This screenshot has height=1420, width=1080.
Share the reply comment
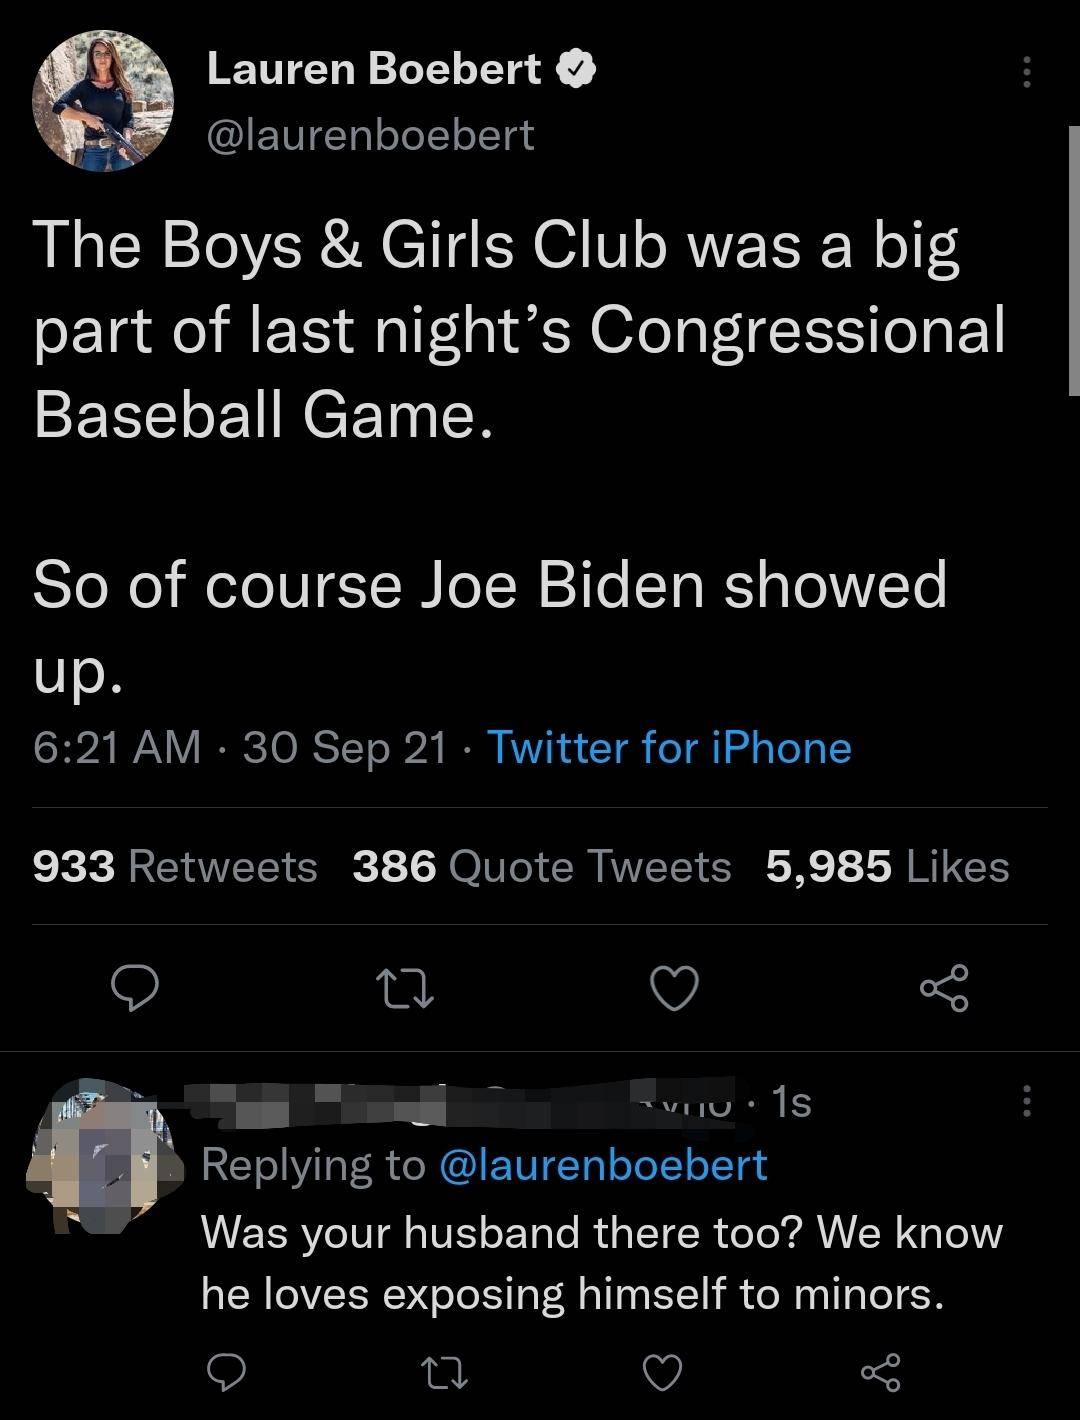pyautogui.click(x=880, y=1372)
